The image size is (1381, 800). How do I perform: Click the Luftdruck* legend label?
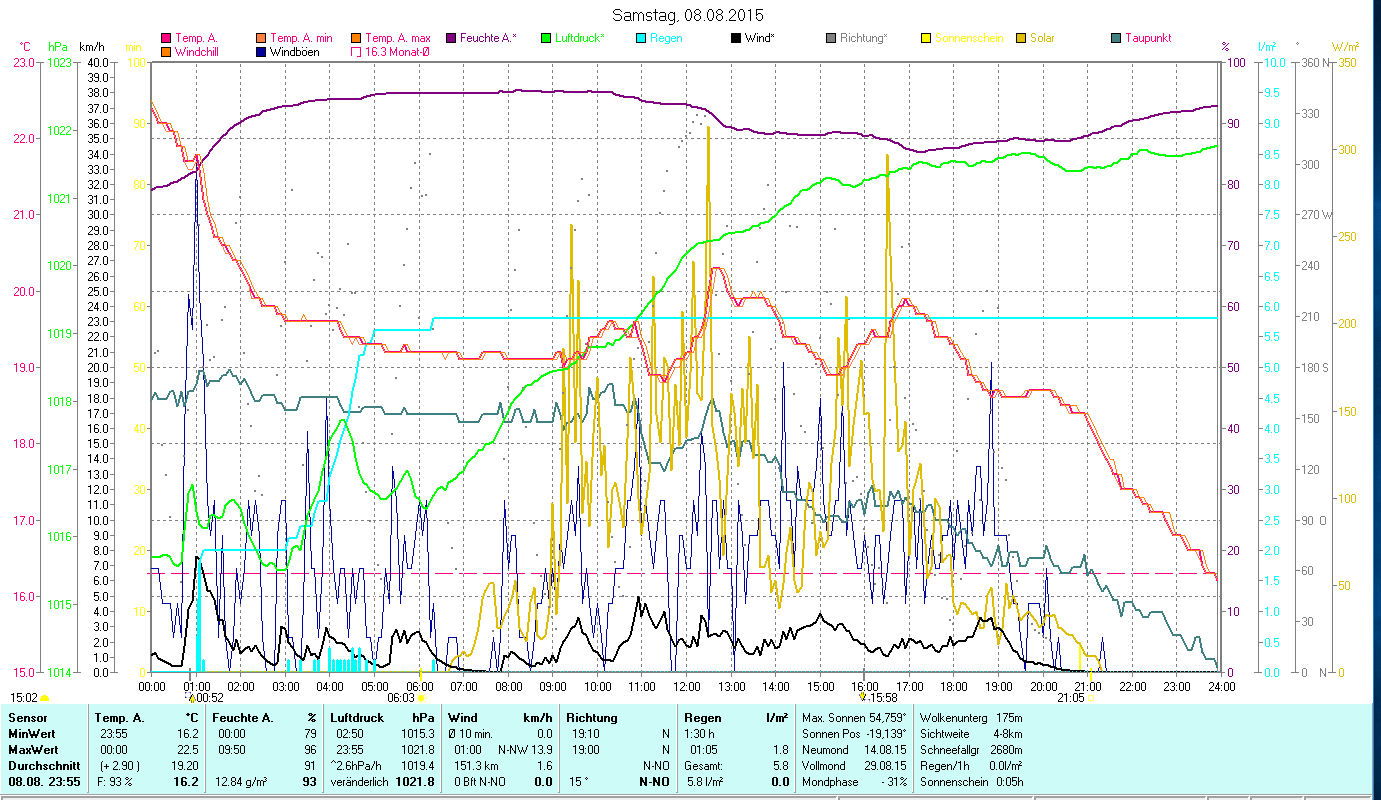click(x=582, y=38)
